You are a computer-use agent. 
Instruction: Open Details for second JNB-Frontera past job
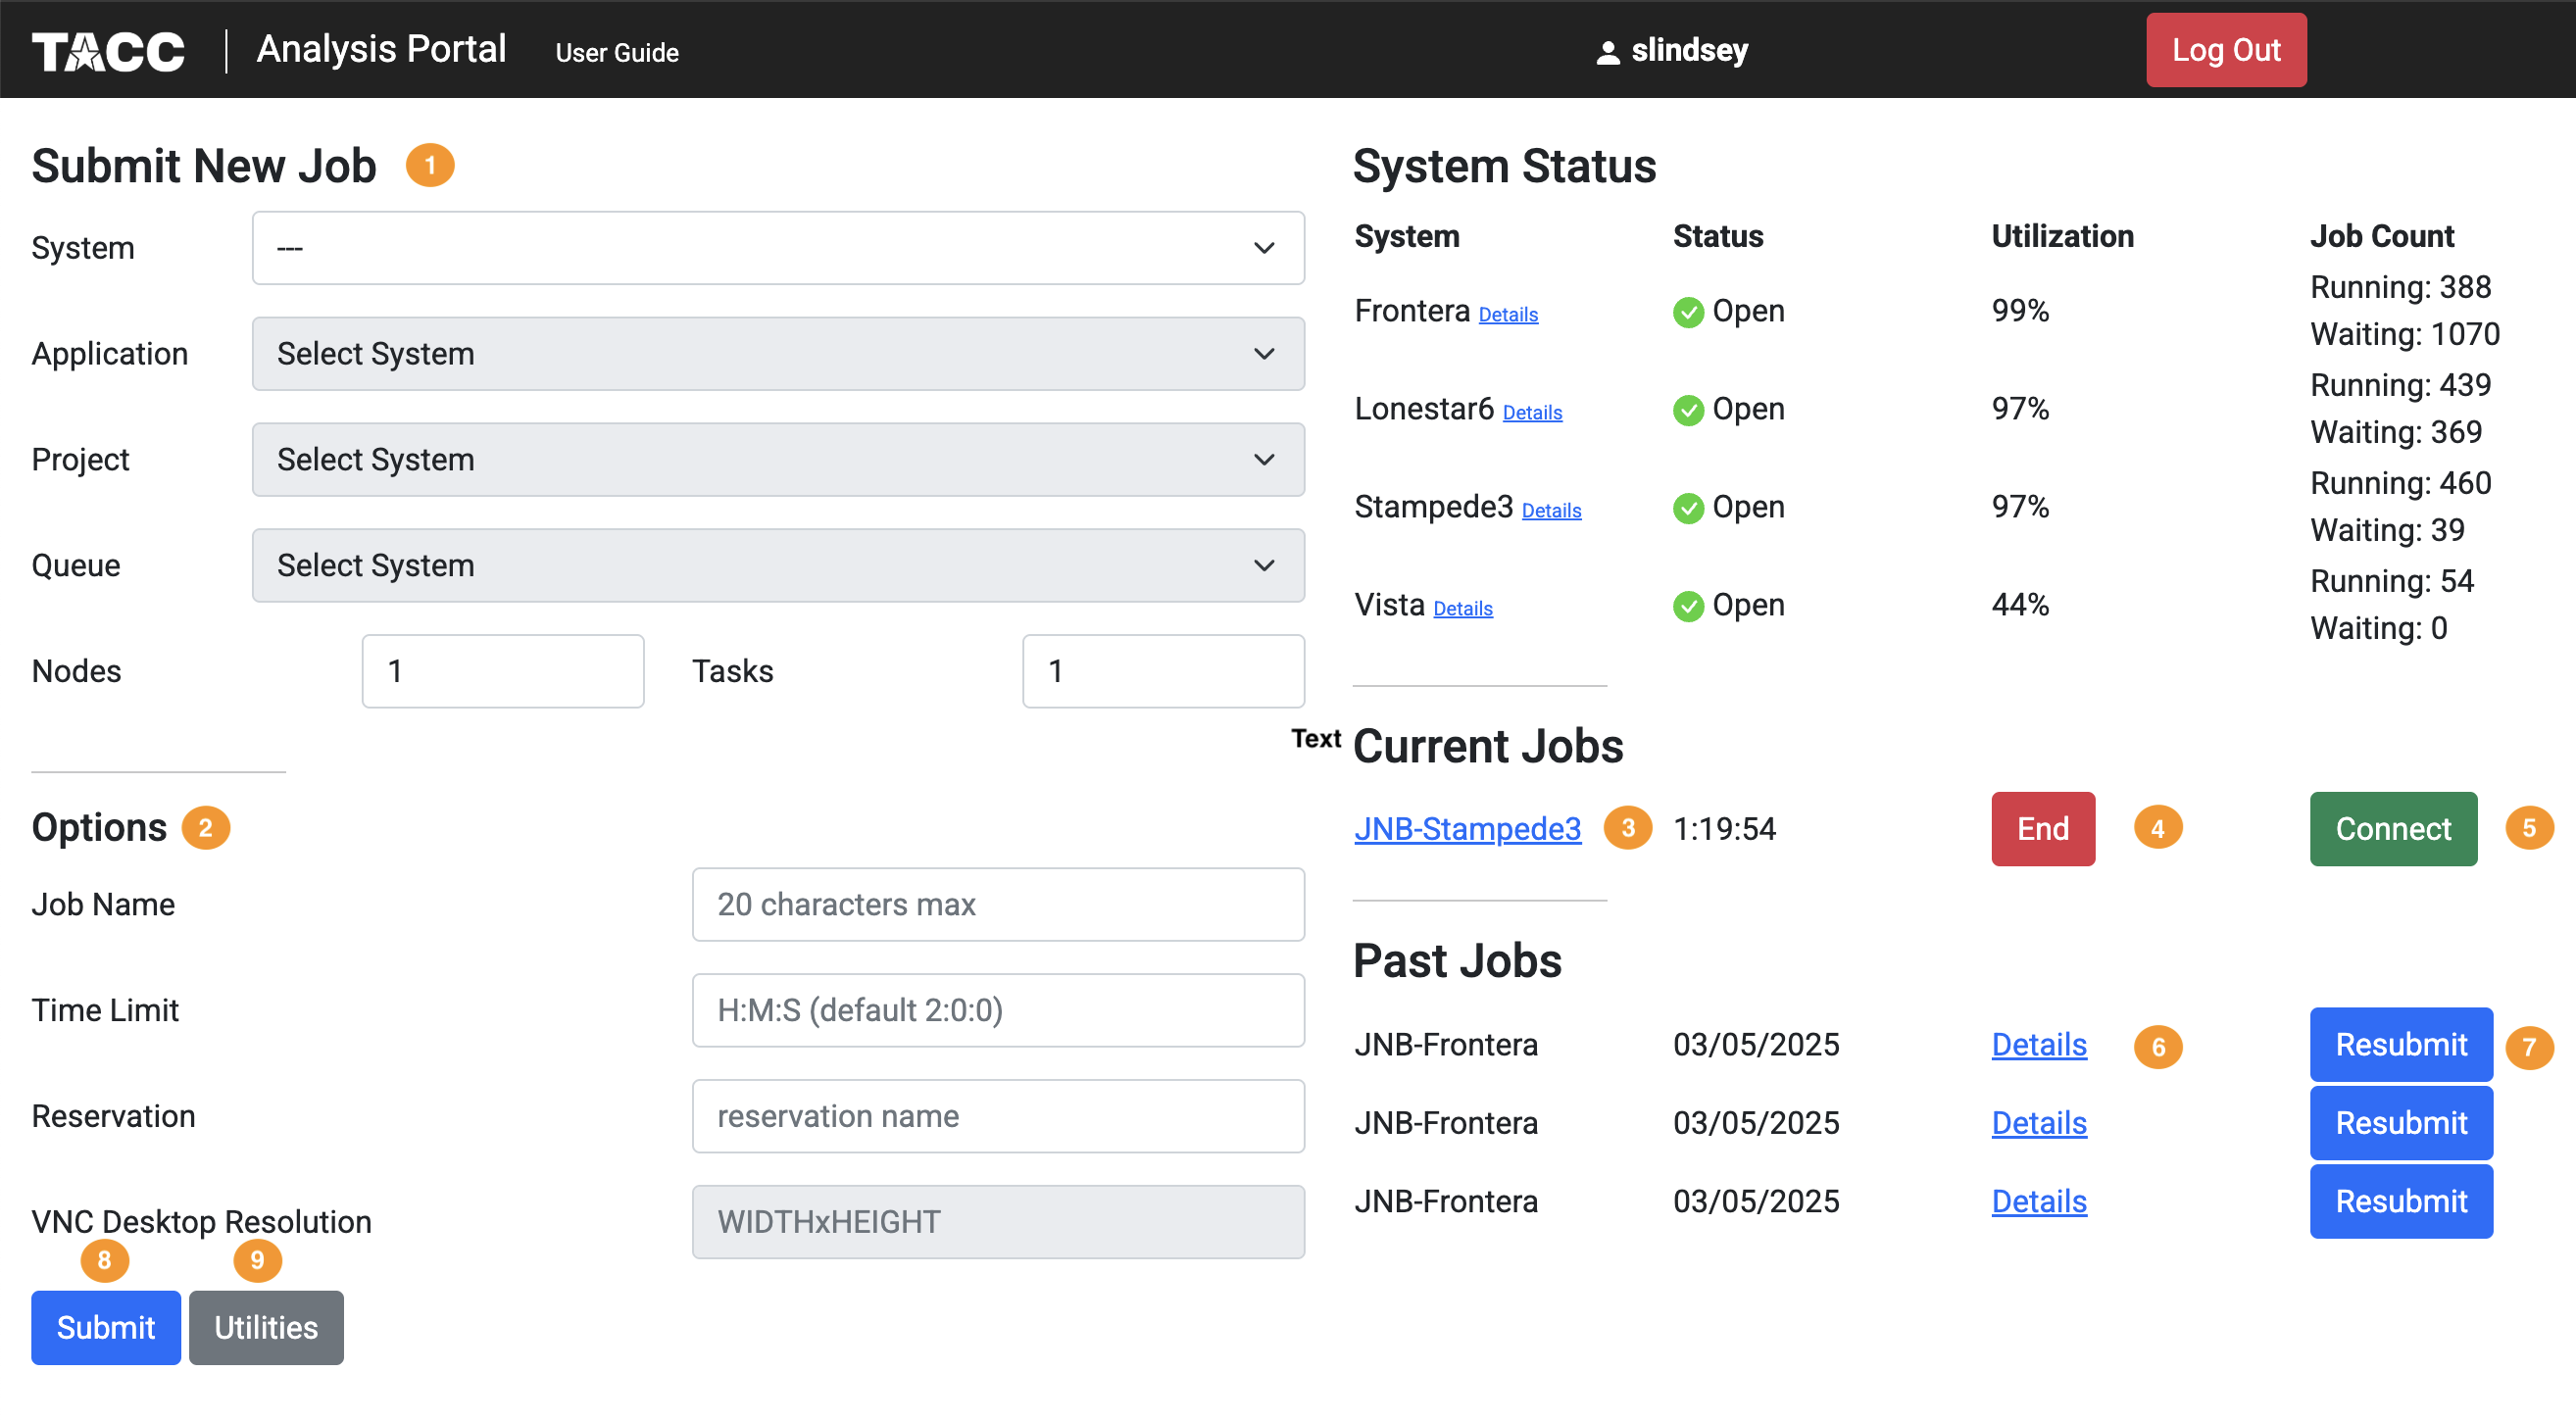pos(2039,1123)
